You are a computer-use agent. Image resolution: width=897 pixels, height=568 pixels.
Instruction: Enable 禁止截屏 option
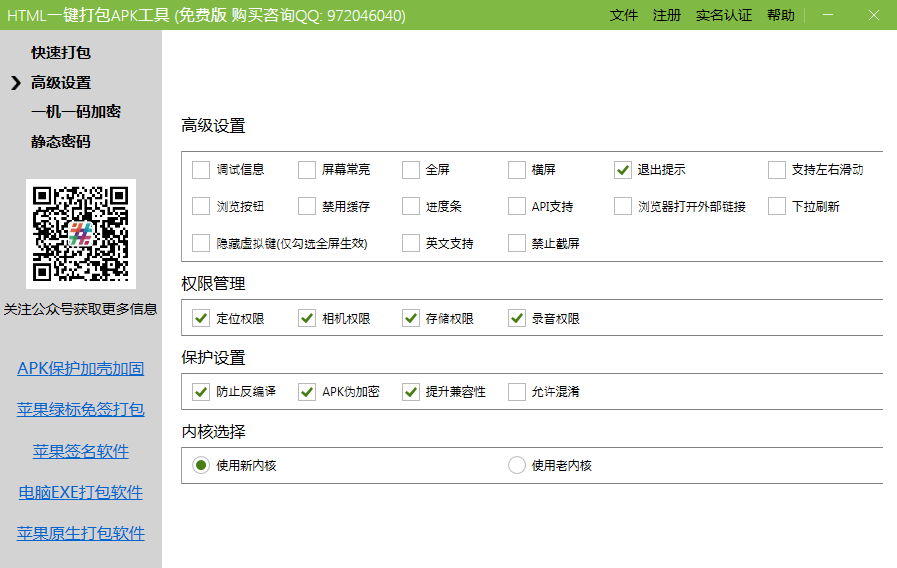point(517,243)
